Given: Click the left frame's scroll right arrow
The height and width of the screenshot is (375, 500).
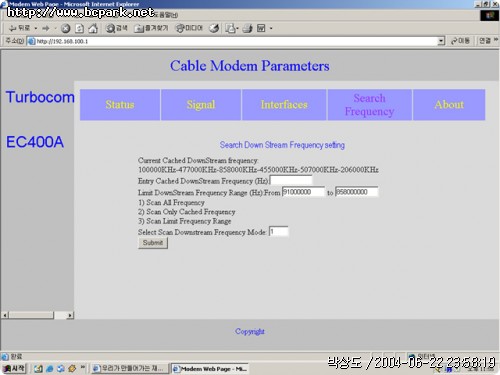Looking at the screenshot, I should 70,315.
